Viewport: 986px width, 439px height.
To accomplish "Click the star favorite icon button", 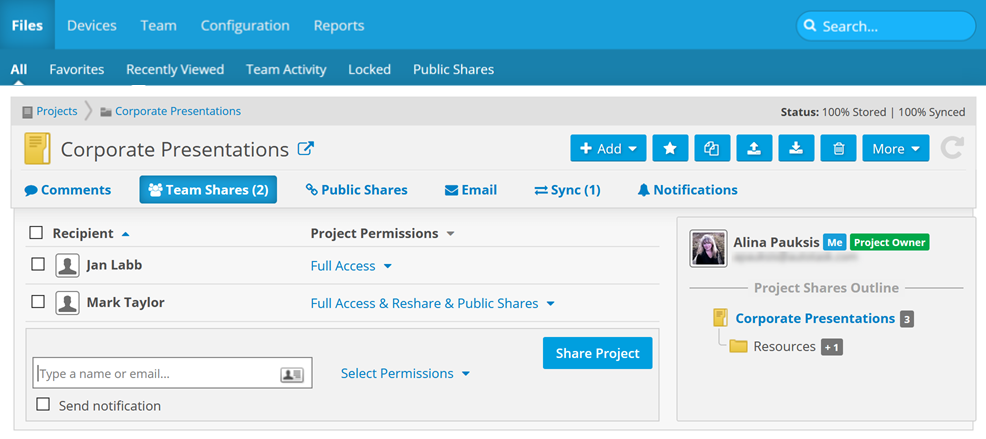I will 670,149.
